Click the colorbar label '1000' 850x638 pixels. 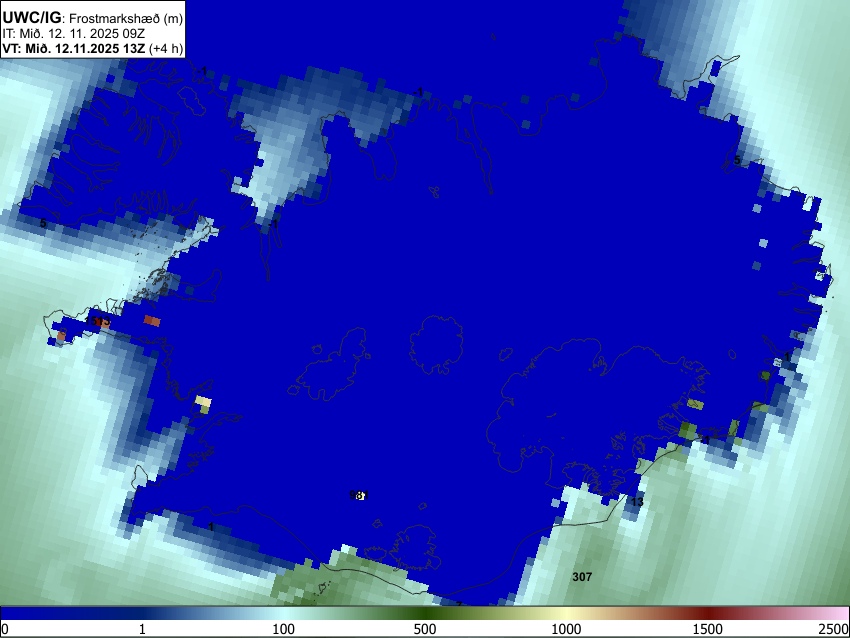(x=566, y=629)
